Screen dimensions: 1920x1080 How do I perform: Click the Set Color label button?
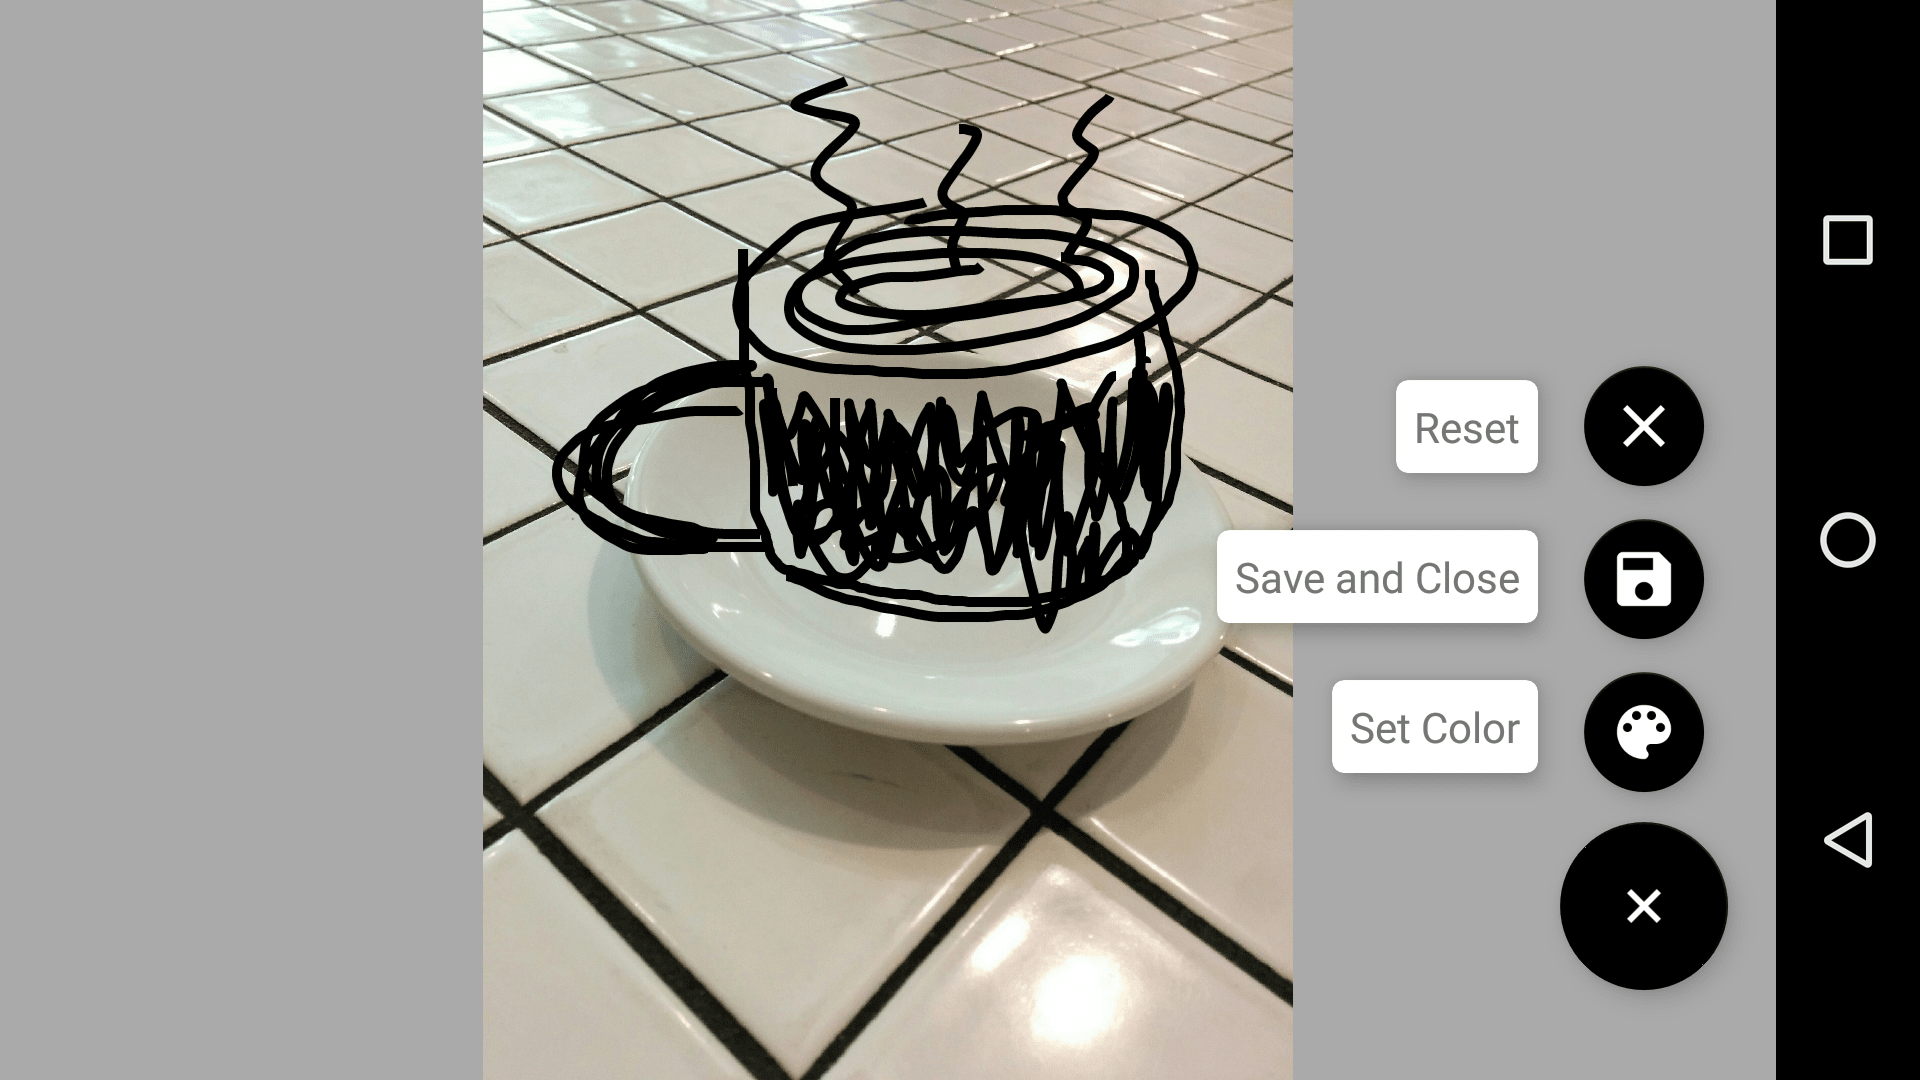[x=1433, y=727]
